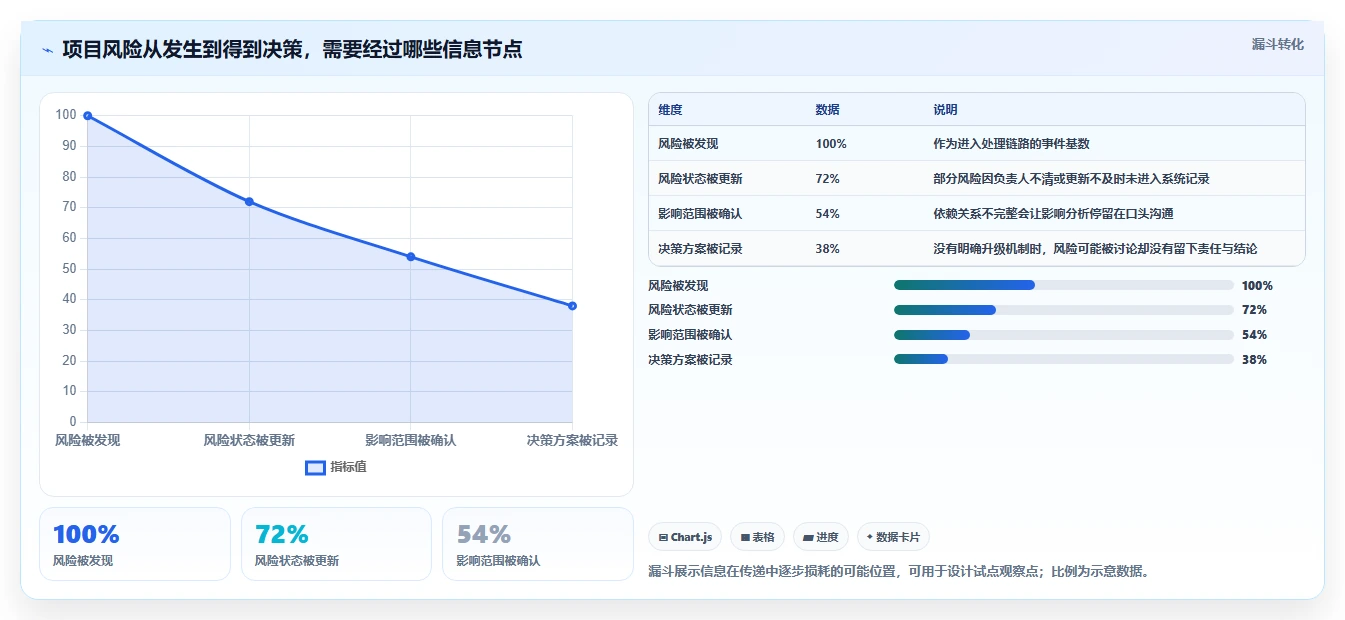Toggle the 指标值 legend item
The height and width of the screenshot is (620, 1345).
(336, 467)
